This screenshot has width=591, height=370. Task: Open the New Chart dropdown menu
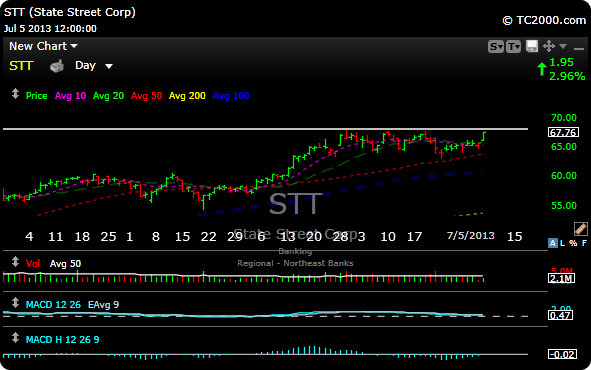coord(43,46)
